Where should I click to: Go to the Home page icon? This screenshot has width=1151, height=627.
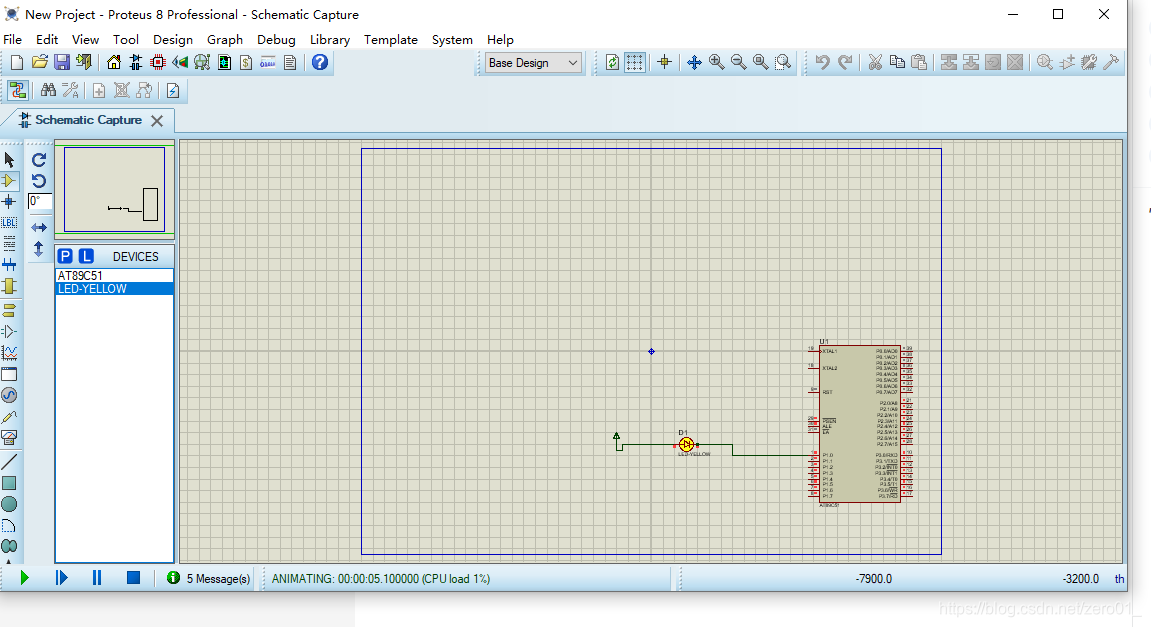[x=114, y=62]
